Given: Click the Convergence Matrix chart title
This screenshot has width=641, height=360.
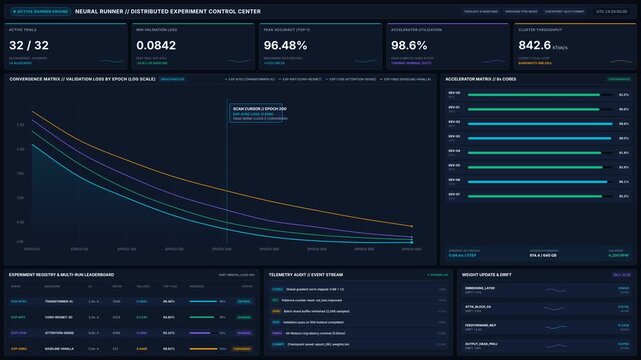Looking at the screenshot, I should [x=82, y=79].
